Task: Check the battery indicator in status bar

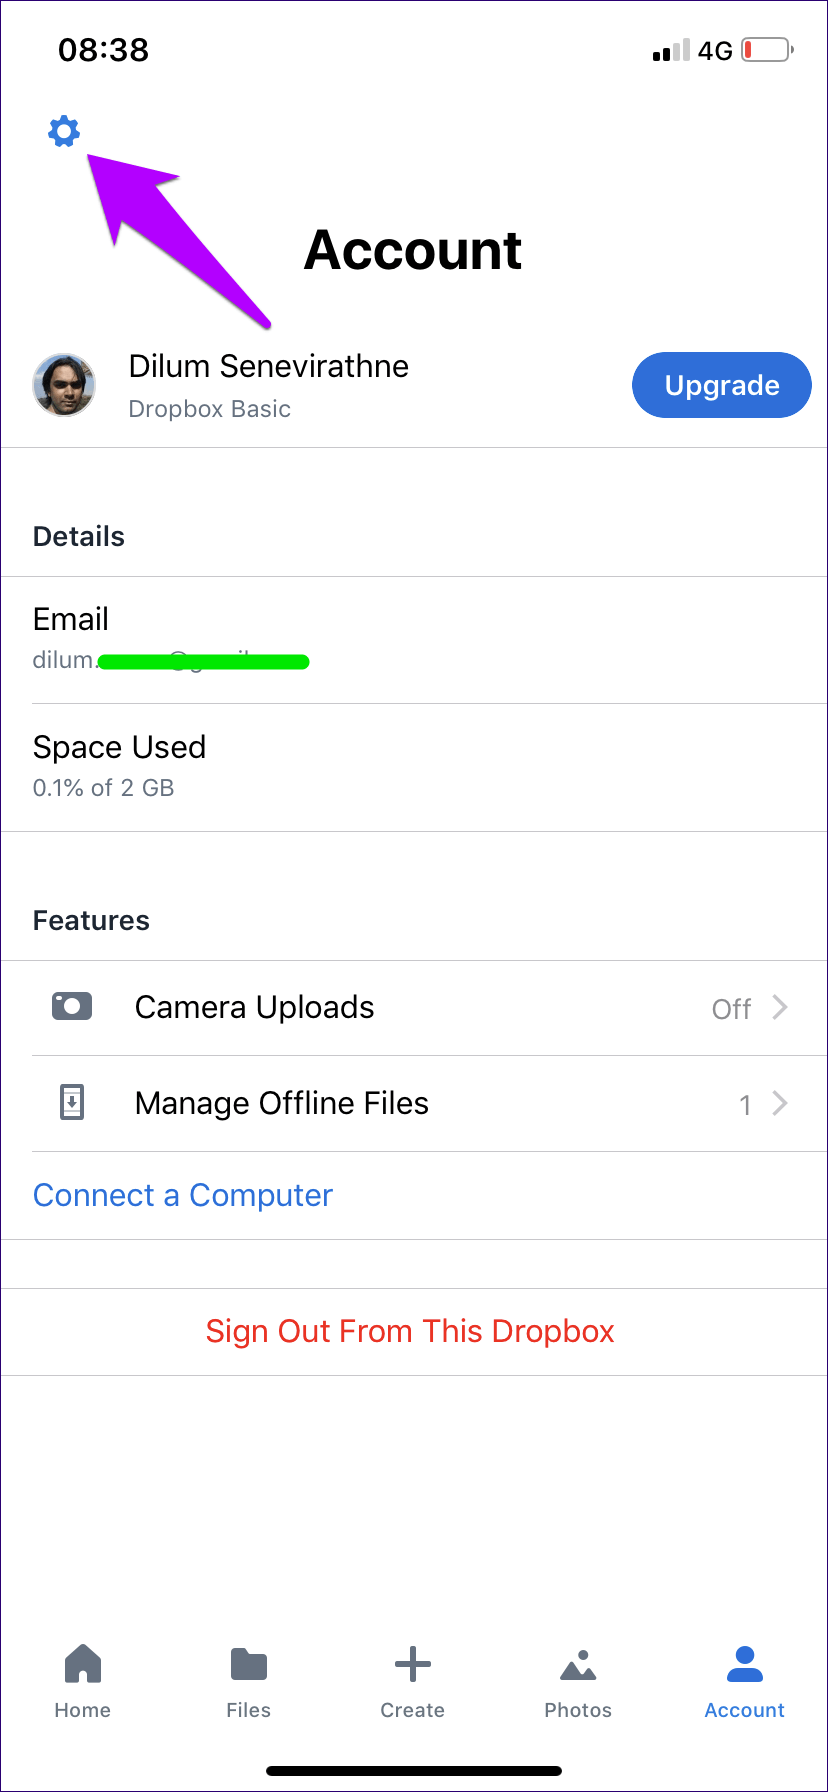Action: (x=768, y=50)
